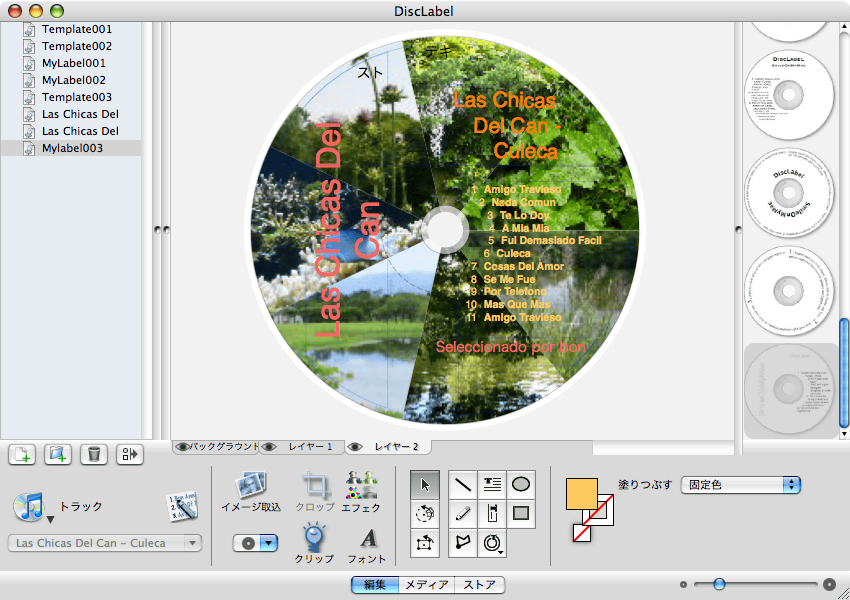Select Mylabel003 in the label list
The image size is (850, 600).
click(70, 148)
